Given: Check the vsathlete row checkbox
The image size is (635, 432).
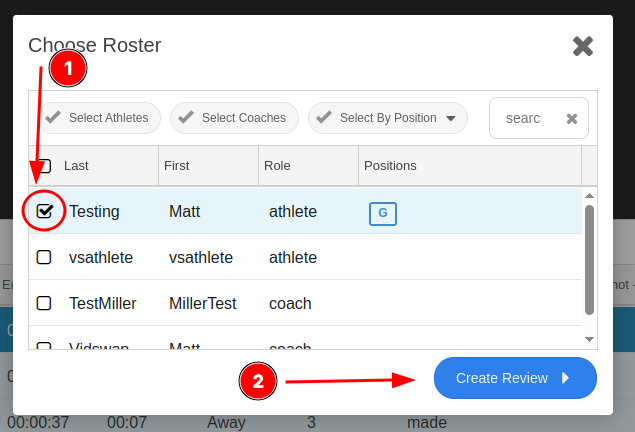Looking at the screenshot, I should point(44,257).
